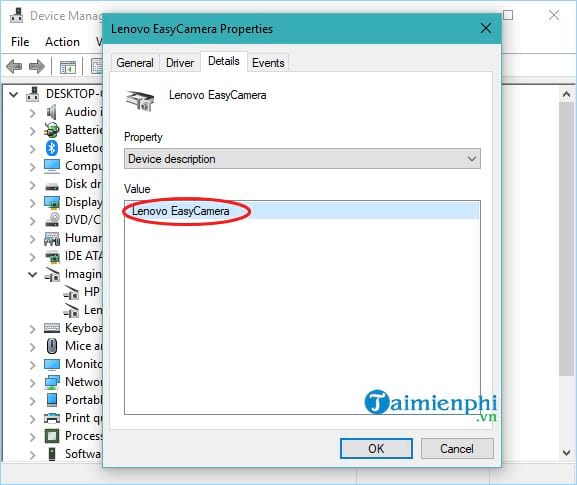This screenshot has width=577, height=485.
Task: Click the DVD/CD-ROM drives disc icon
Action: [53, 220]
